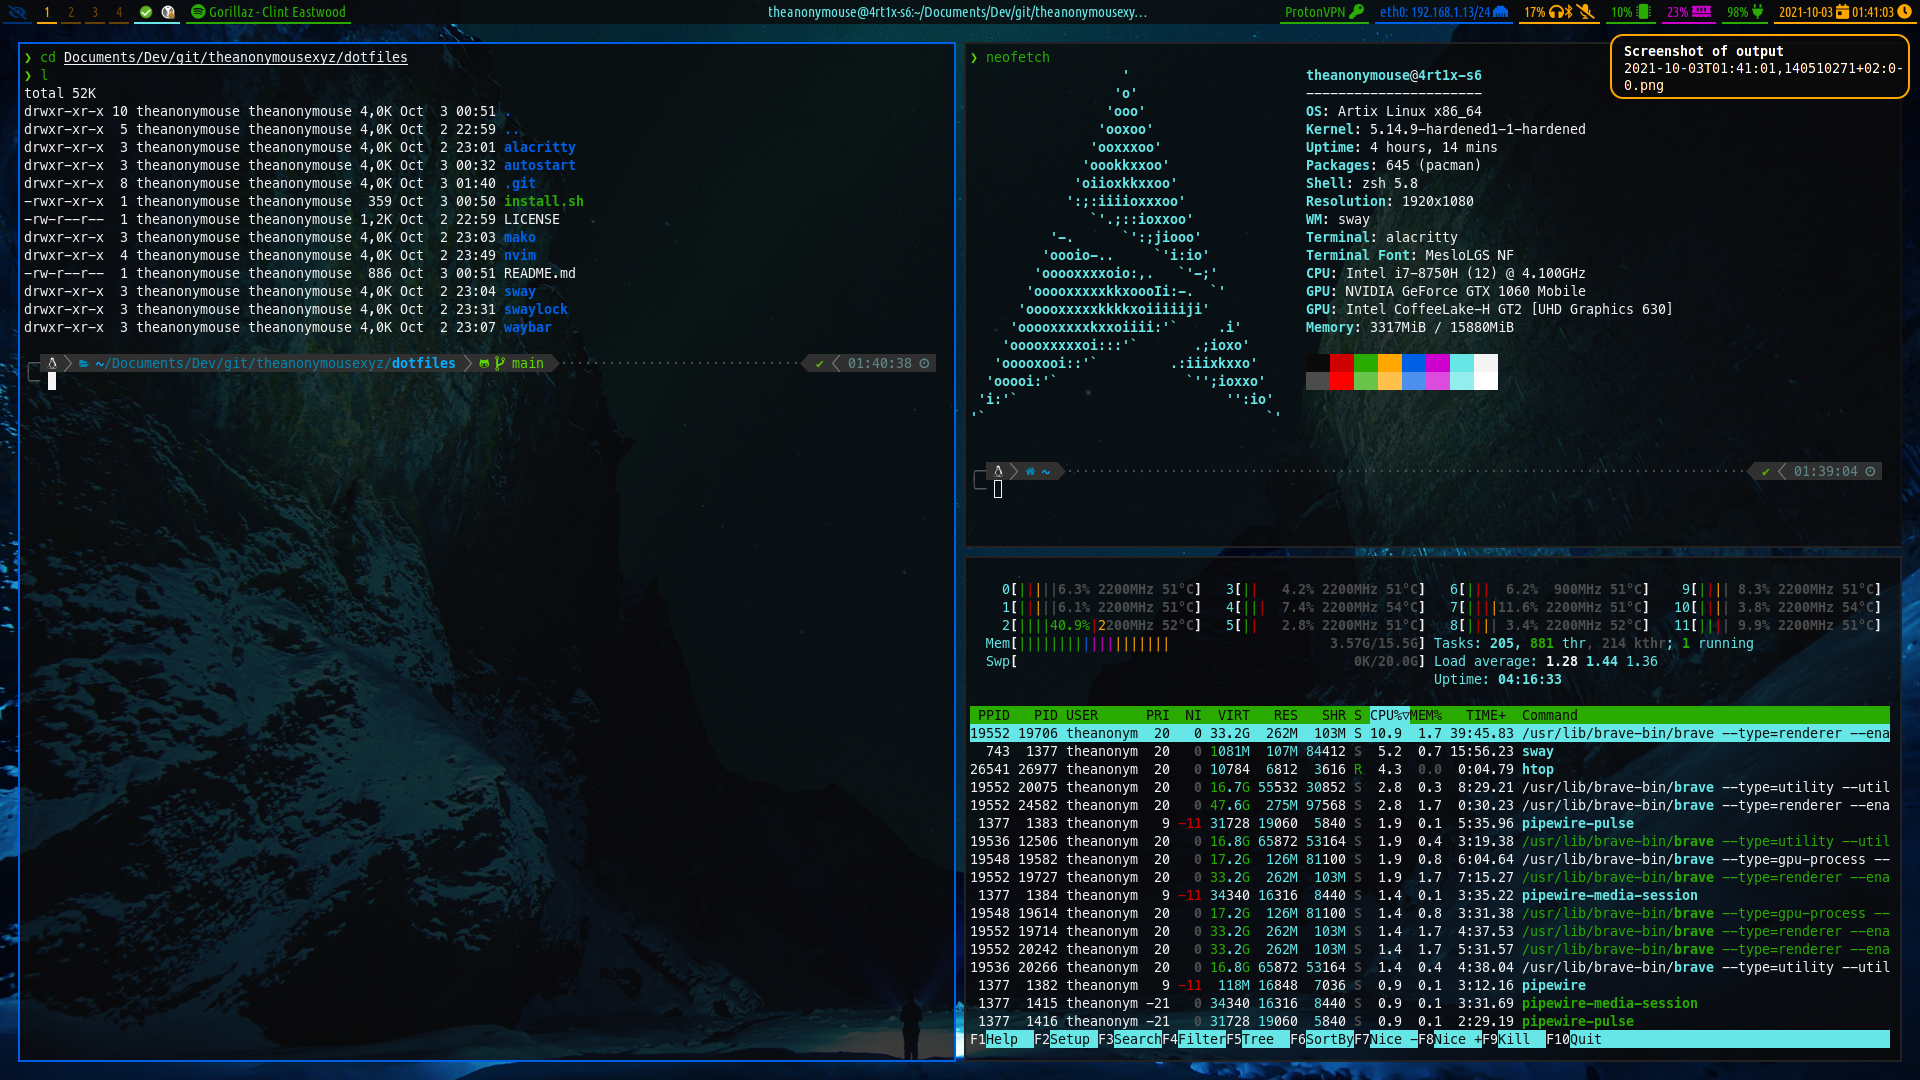Click the Gorillaz - Clint Eastwood track title
This screenshot has width=1920, height=1080.
(277, 12)
